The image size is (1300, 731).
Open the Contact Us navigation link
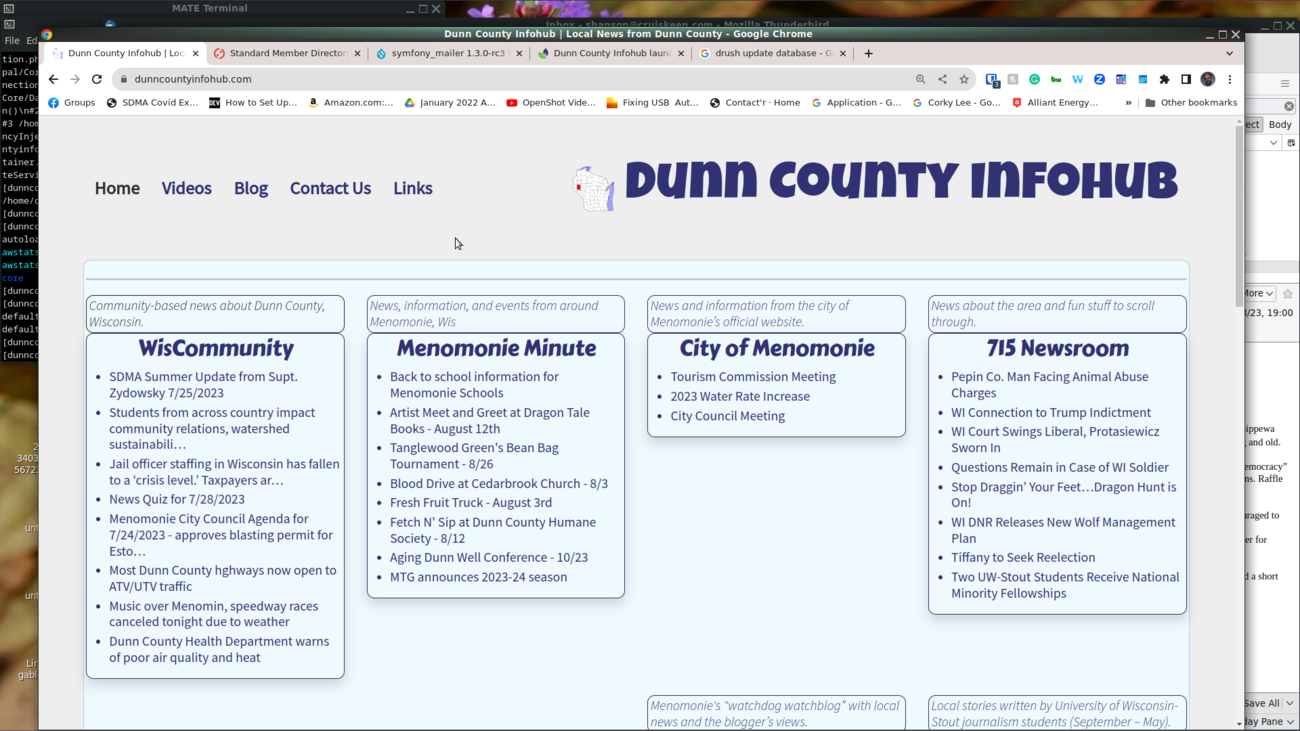click(330, 188)
